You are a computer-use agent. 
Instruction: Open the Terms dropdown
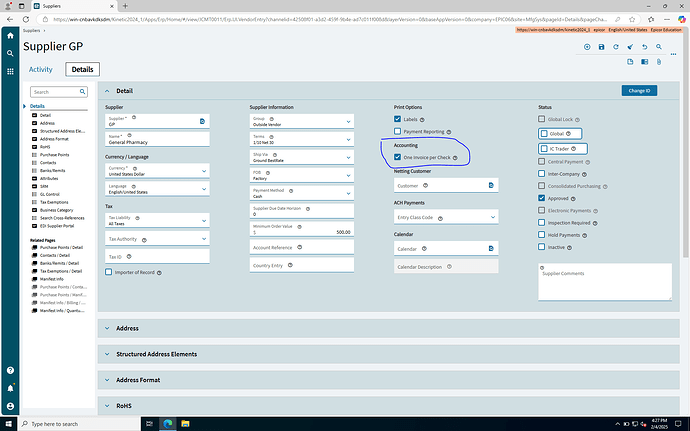pos(348,140)
